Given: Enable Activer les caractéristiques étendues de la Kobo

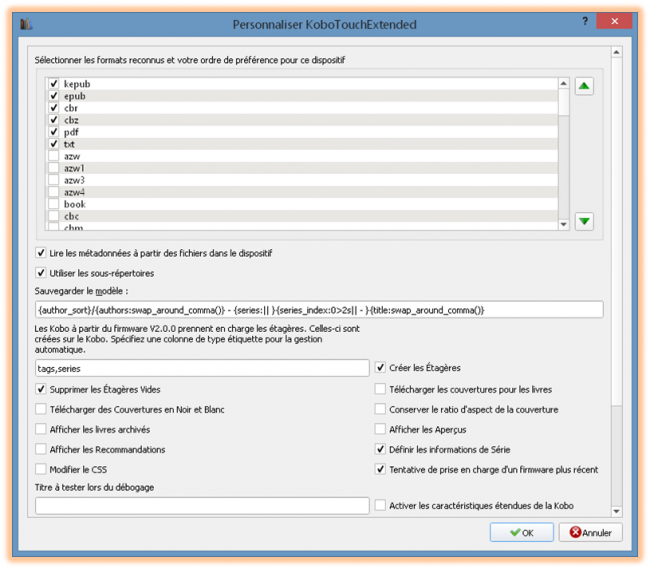Looking at the screenshot, I should tap(380, 506).
